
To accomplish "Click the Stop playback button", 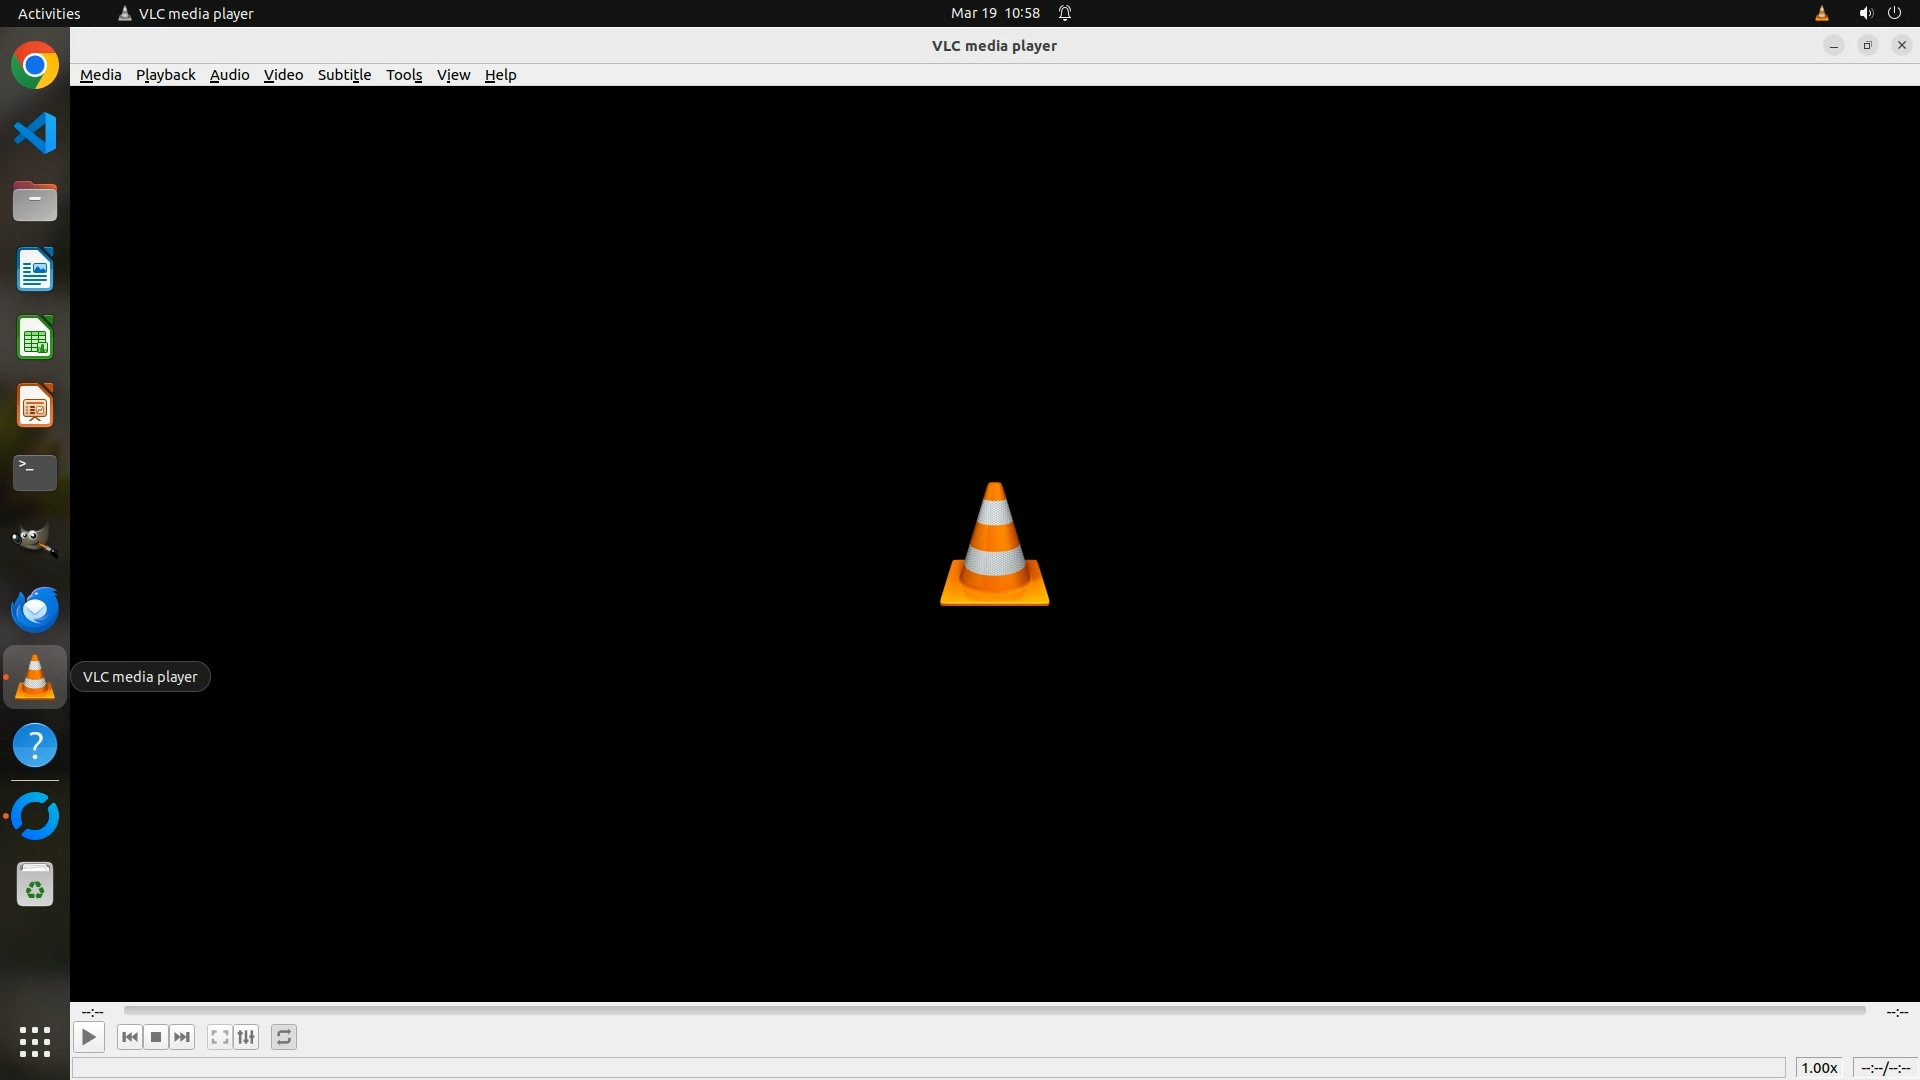I will point(156,1037).
